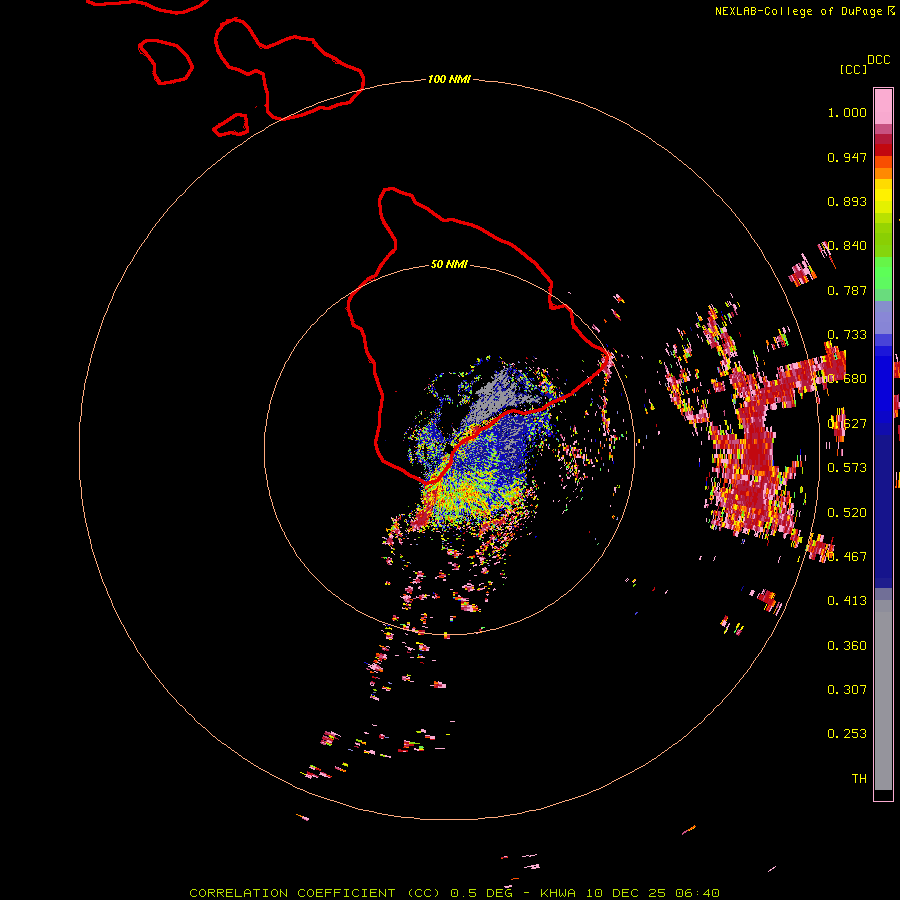Click the 0.733 color scale value
This screenshot has height=900, width=900.
pyautogui.click(x=847, y=335)
